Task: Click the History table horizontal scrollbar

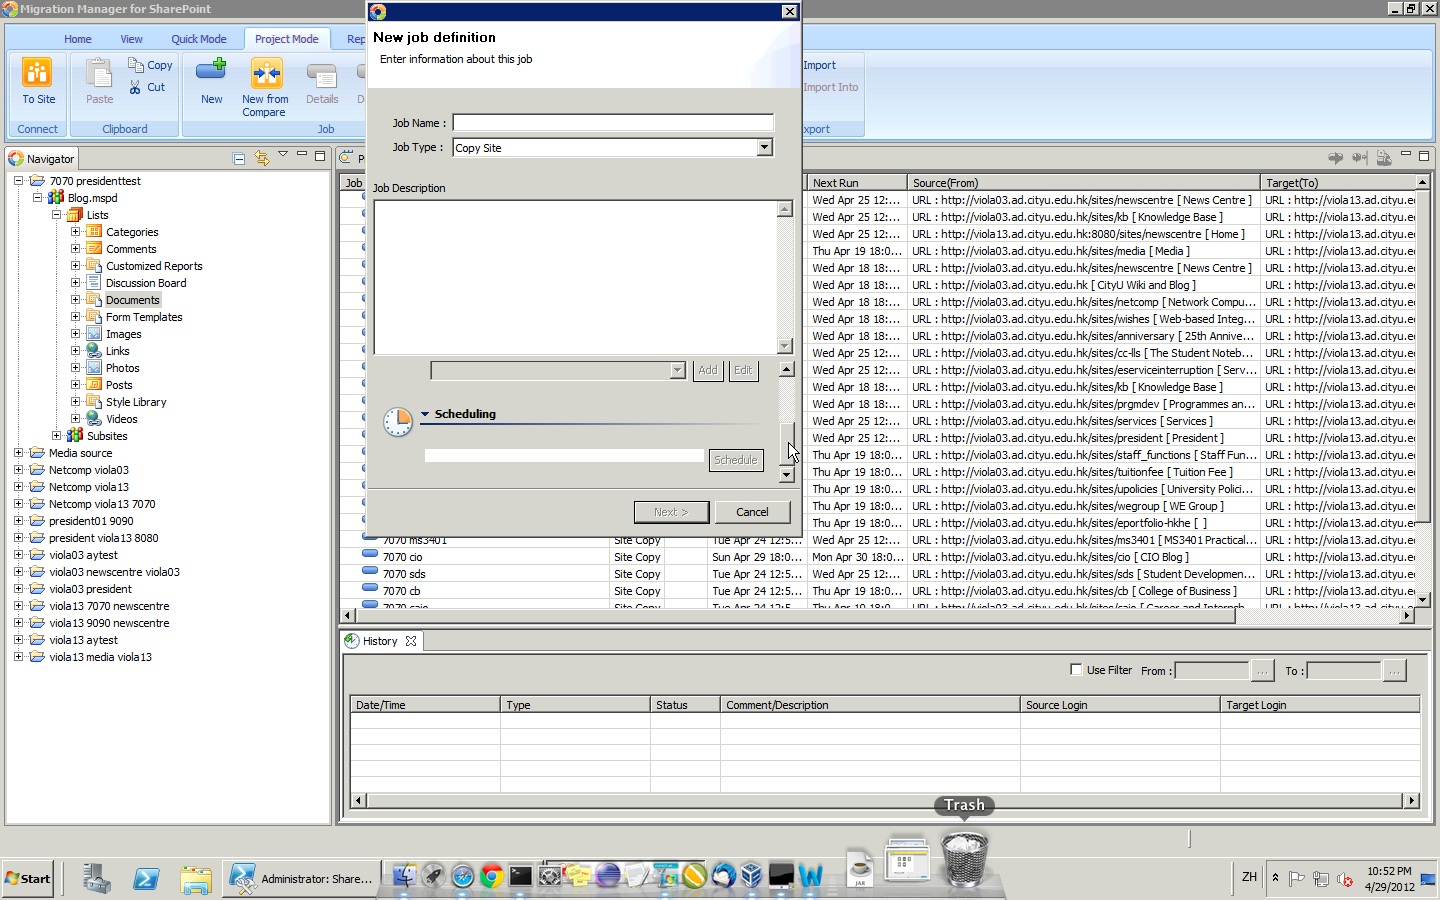Action: pyautogui.click(x=884, y=800)
